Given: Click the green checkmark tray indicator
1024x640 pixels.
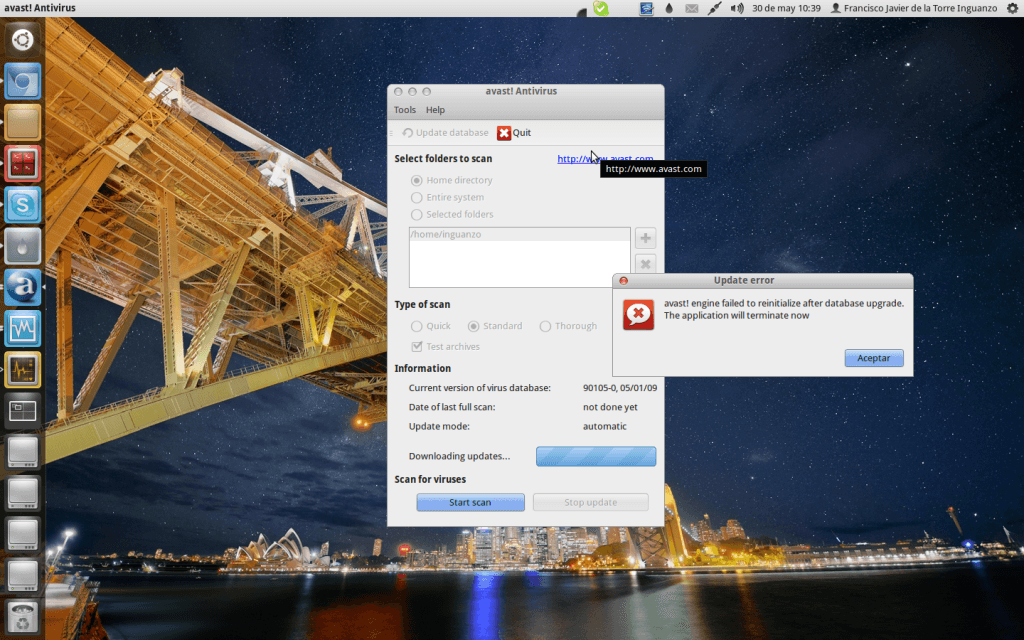Looking at the screenshot, I should [x=601, y=8].
